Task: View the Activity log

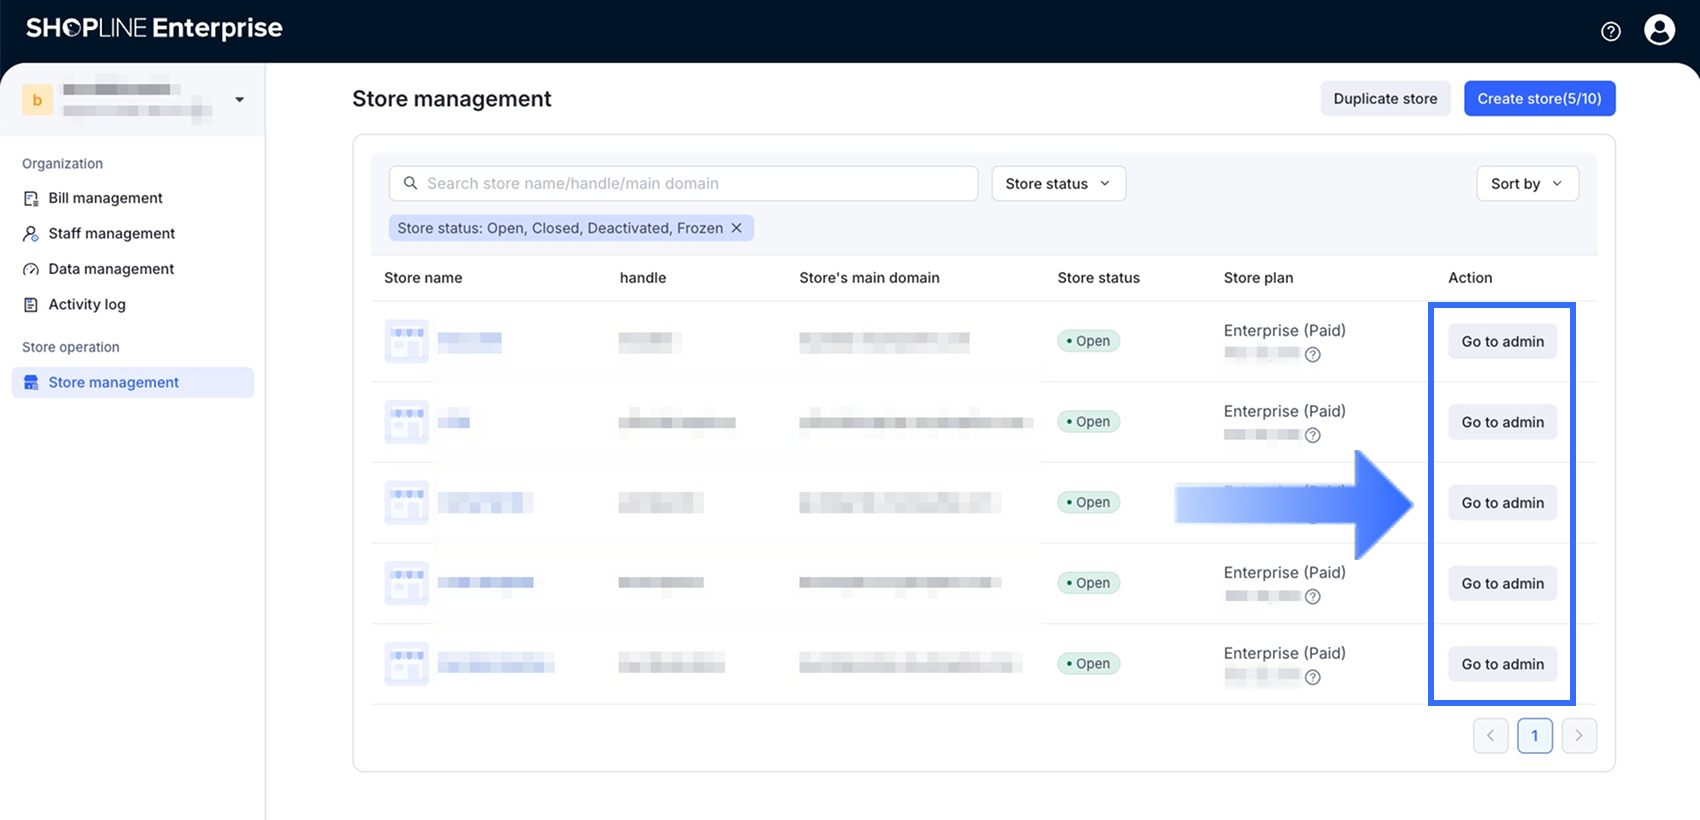Action: (x=87, y=304)
